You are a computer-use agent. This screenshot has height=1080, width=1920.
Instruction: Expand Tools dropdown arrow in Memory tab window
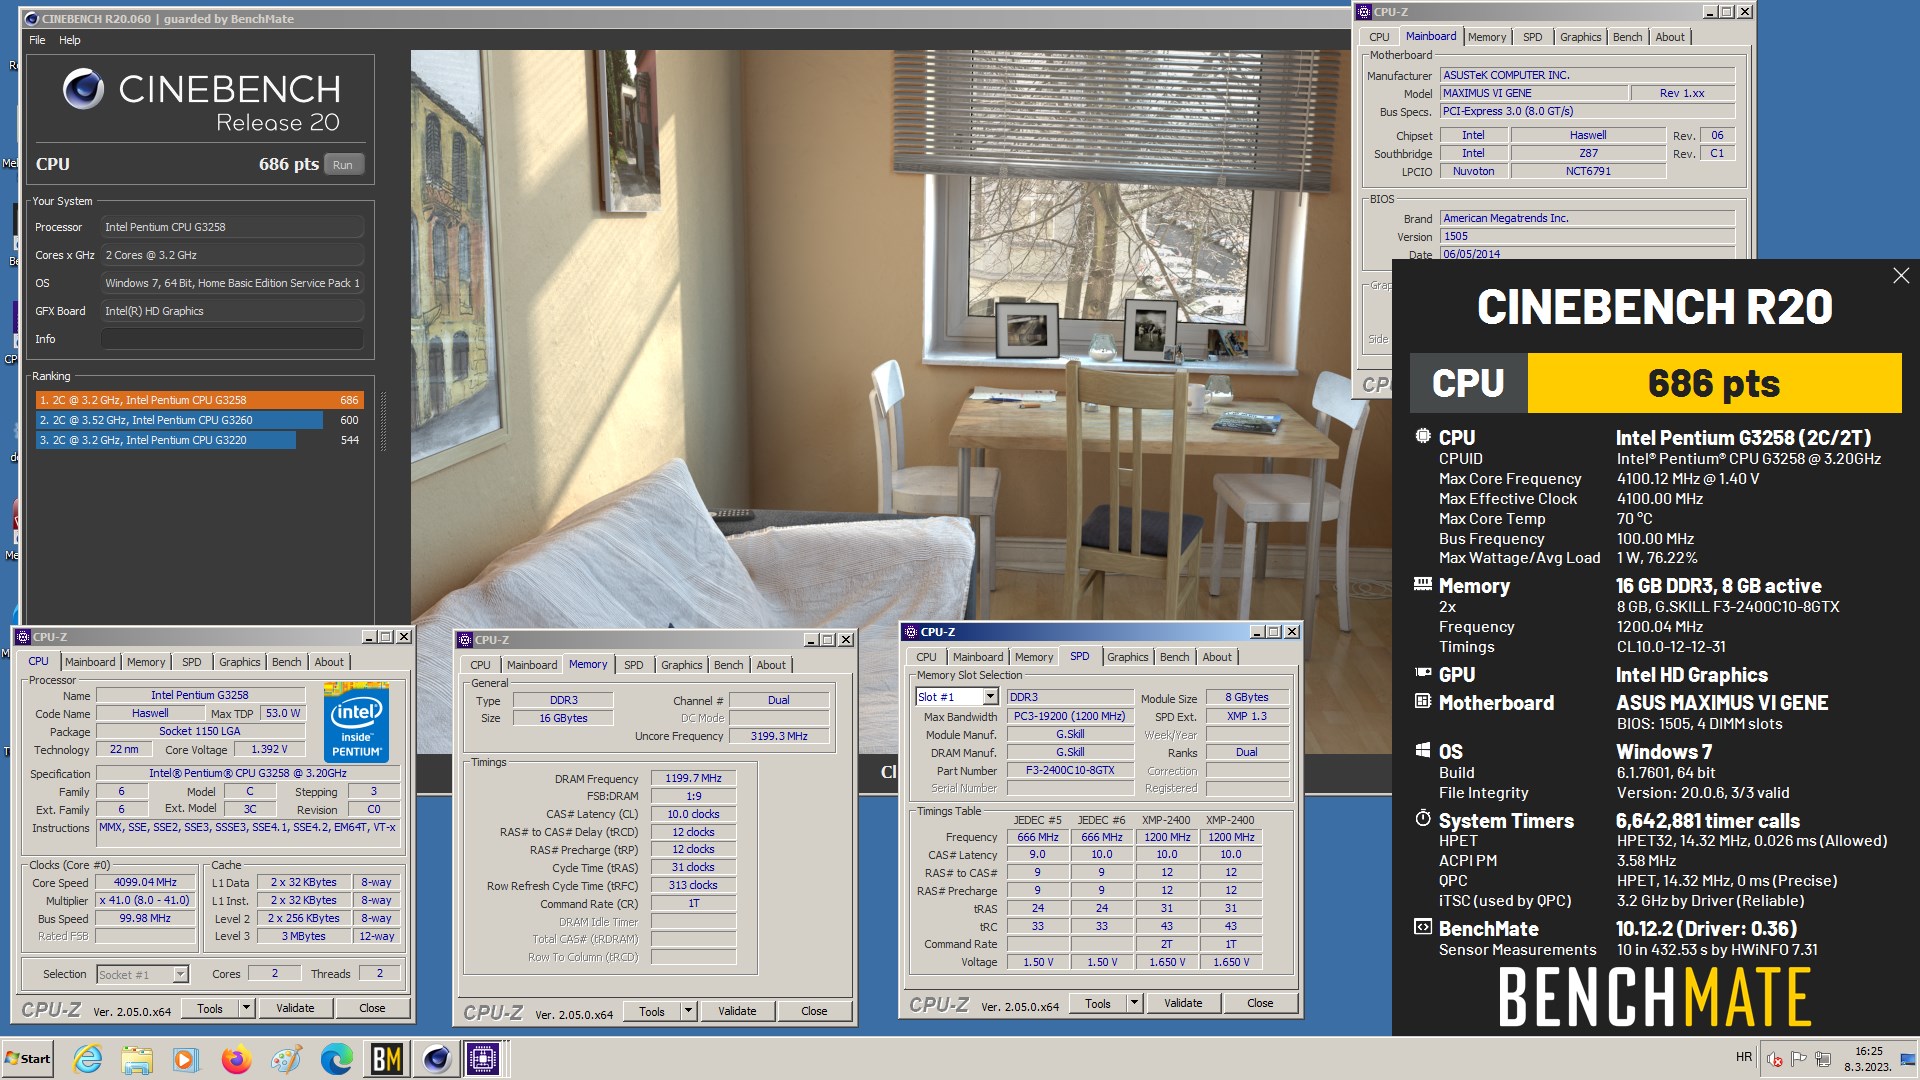(688, 1011)
